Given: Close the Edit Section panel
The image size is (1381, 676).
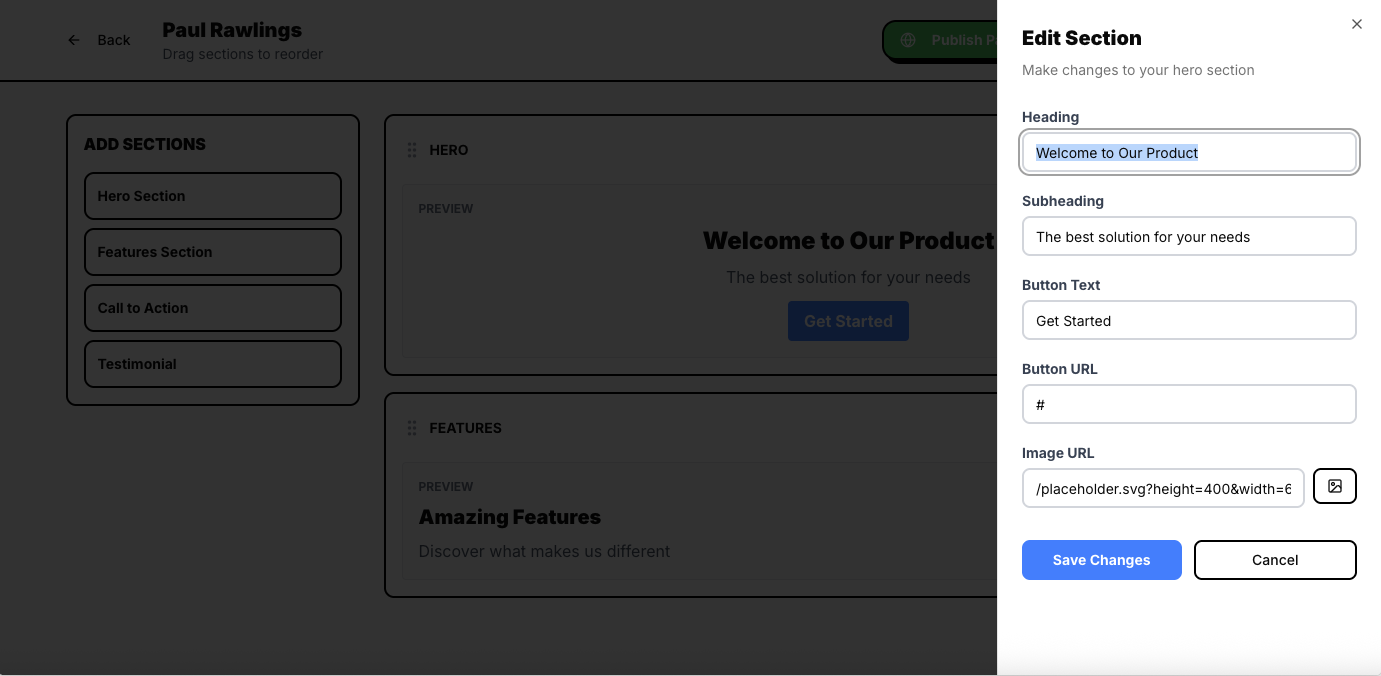Looking at the screenshot, I should 1356,24.
